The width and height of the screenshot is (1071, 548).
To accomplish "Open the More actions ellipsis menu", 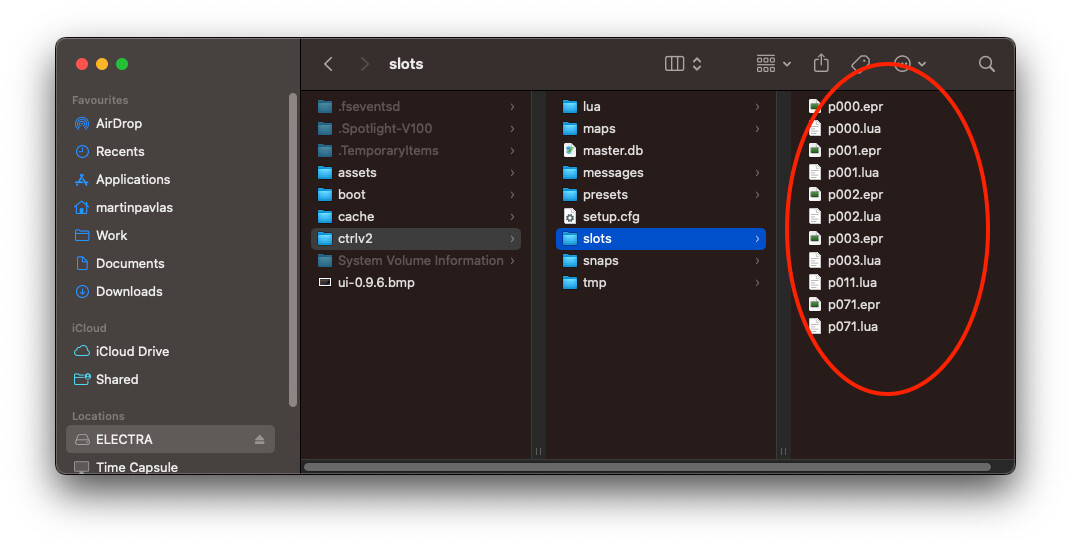I will click(x=910, y=64).
